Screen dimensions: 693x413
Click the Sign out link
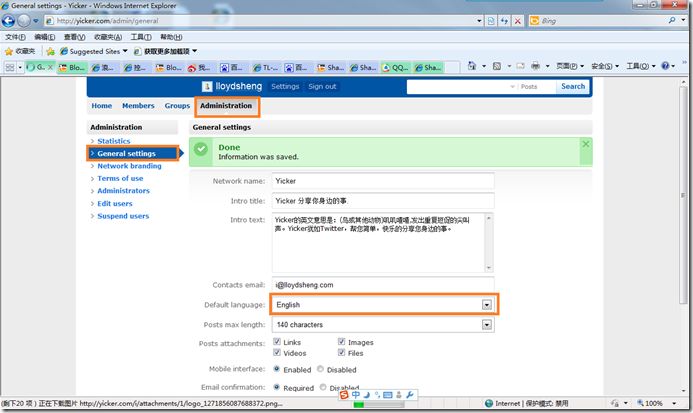pyautogui.click(x=322, y=87)
